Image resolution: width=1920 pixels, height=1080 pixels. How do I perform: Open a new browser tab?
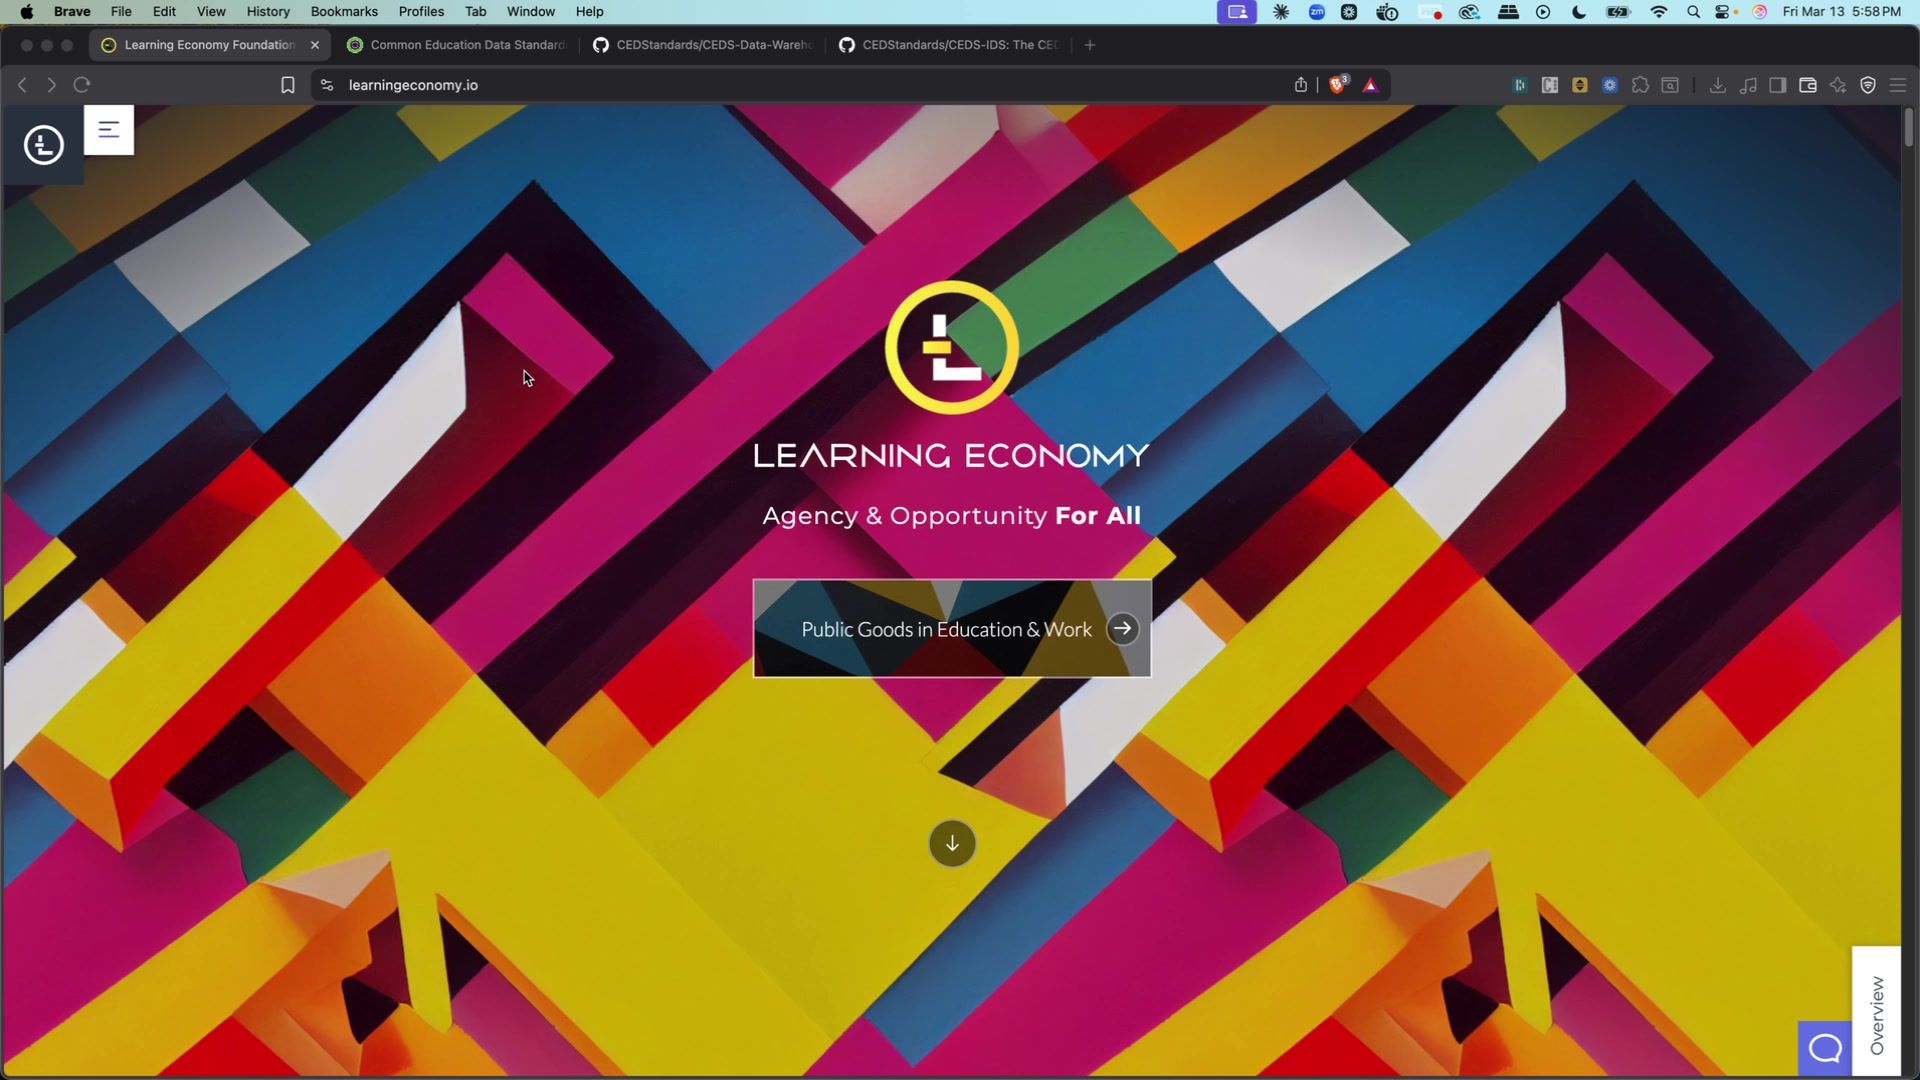tap(1090, 45)
